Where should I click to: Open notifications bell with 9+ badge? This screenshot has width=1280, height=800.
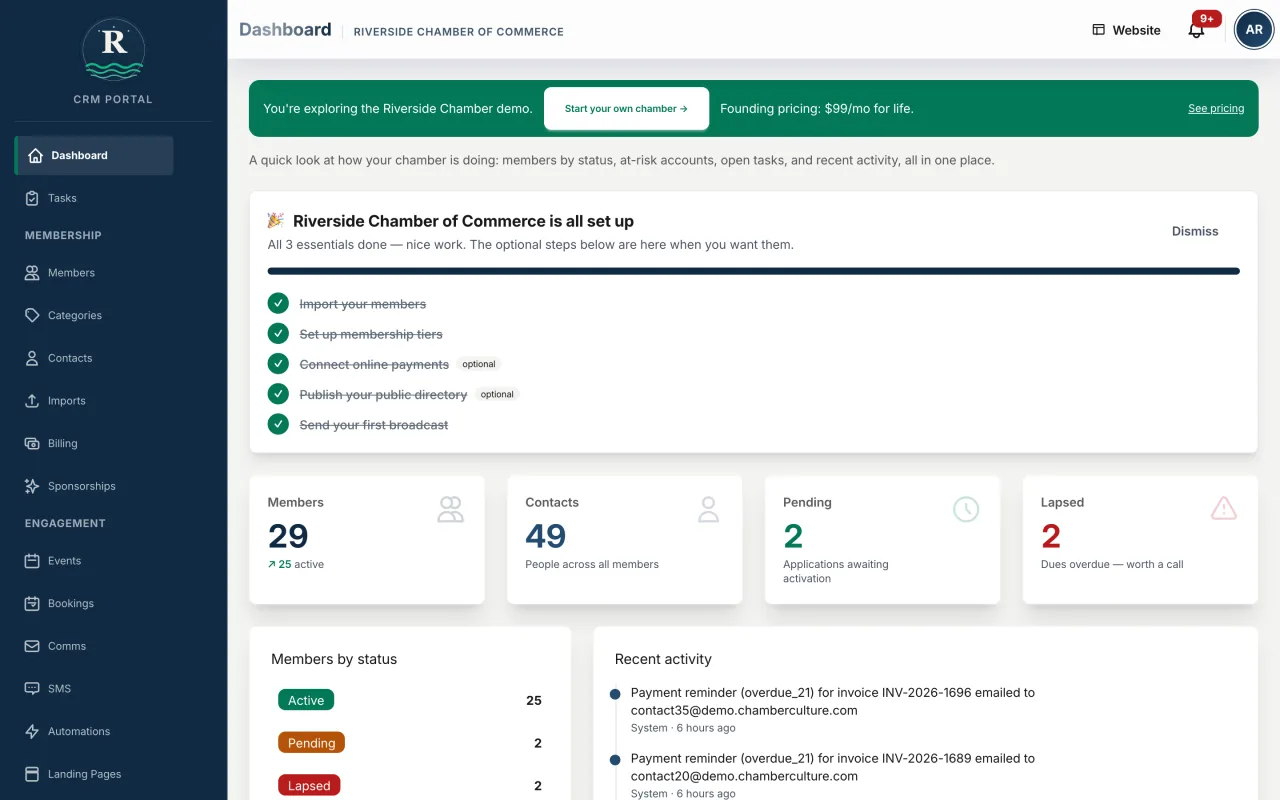[1197, 29]
